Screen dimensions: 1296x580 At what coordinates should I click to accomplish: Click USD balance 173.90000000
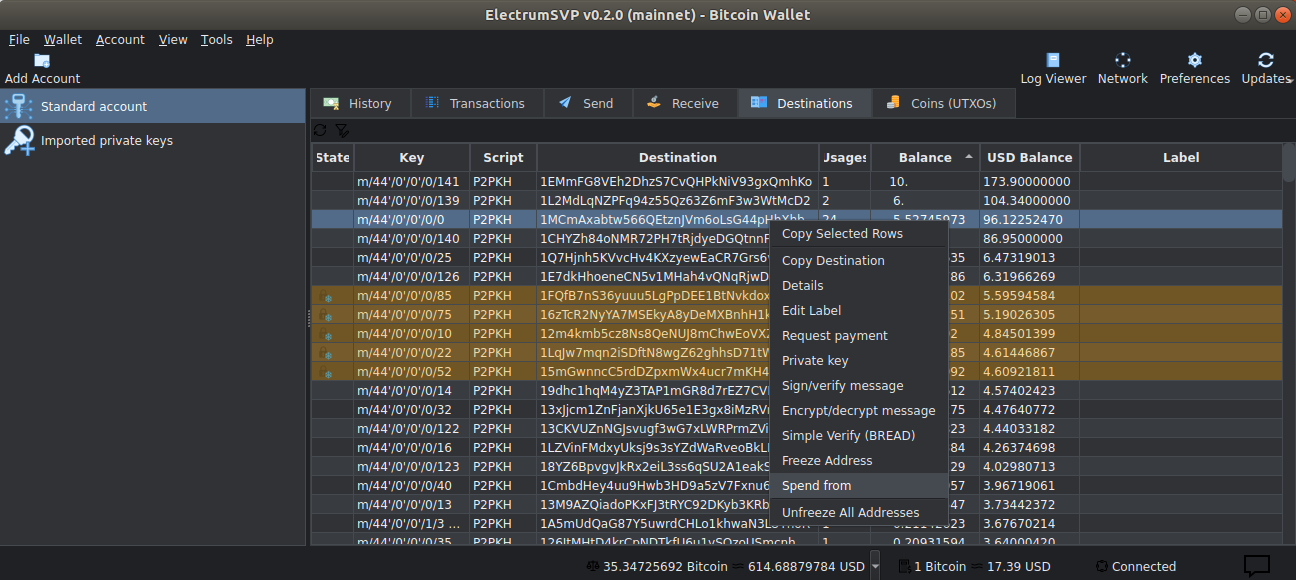(1026, 182)
